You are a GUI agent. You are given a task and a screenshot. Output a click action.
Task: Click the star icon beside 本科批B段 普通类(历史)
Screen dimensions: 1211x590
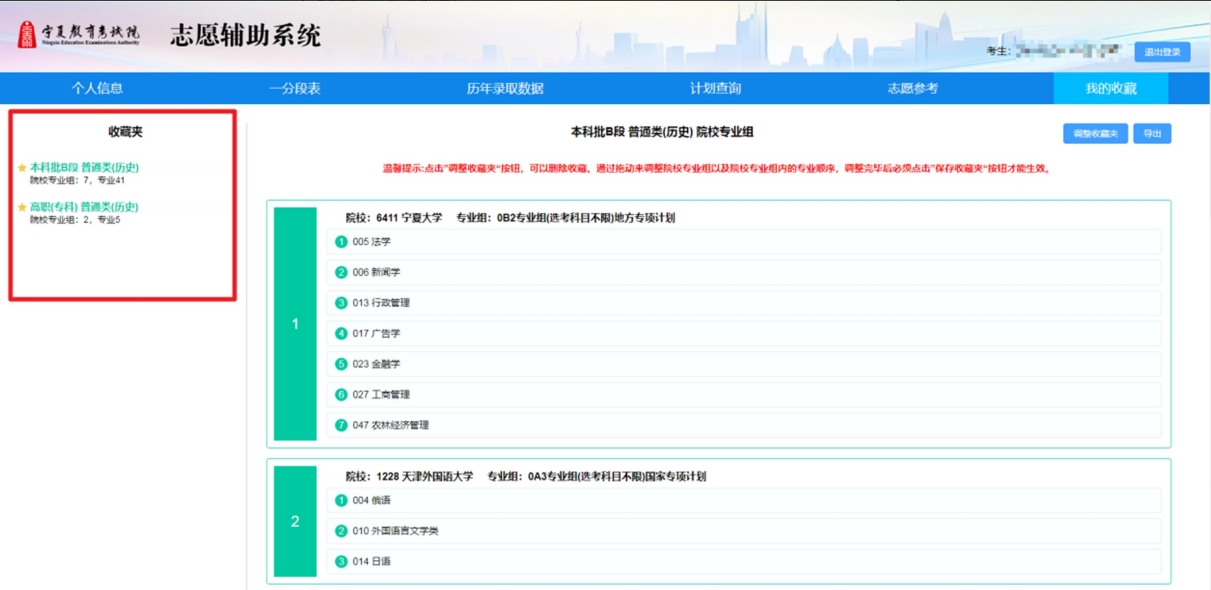(x=22, y=168)
